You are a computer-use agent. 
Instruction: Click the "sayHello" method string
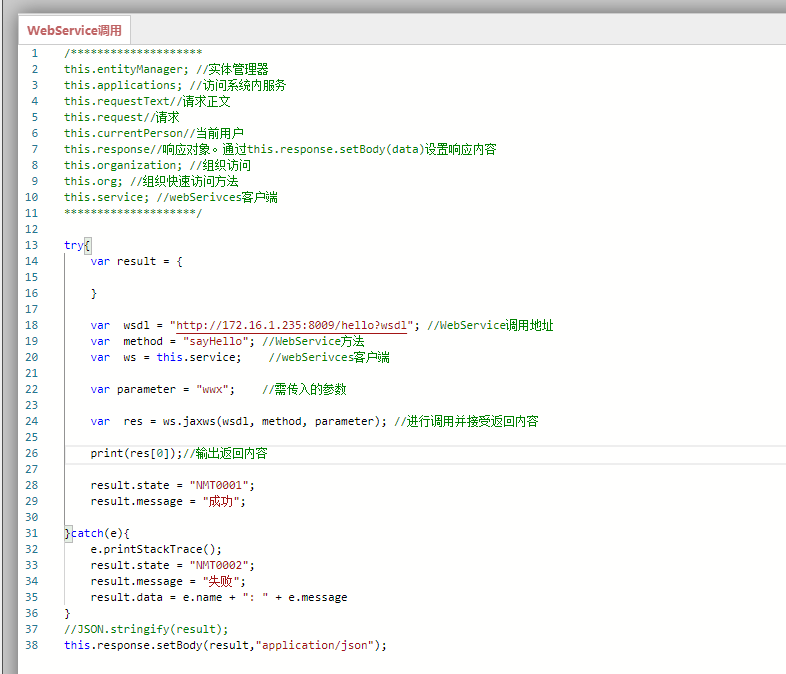[216, 341]
